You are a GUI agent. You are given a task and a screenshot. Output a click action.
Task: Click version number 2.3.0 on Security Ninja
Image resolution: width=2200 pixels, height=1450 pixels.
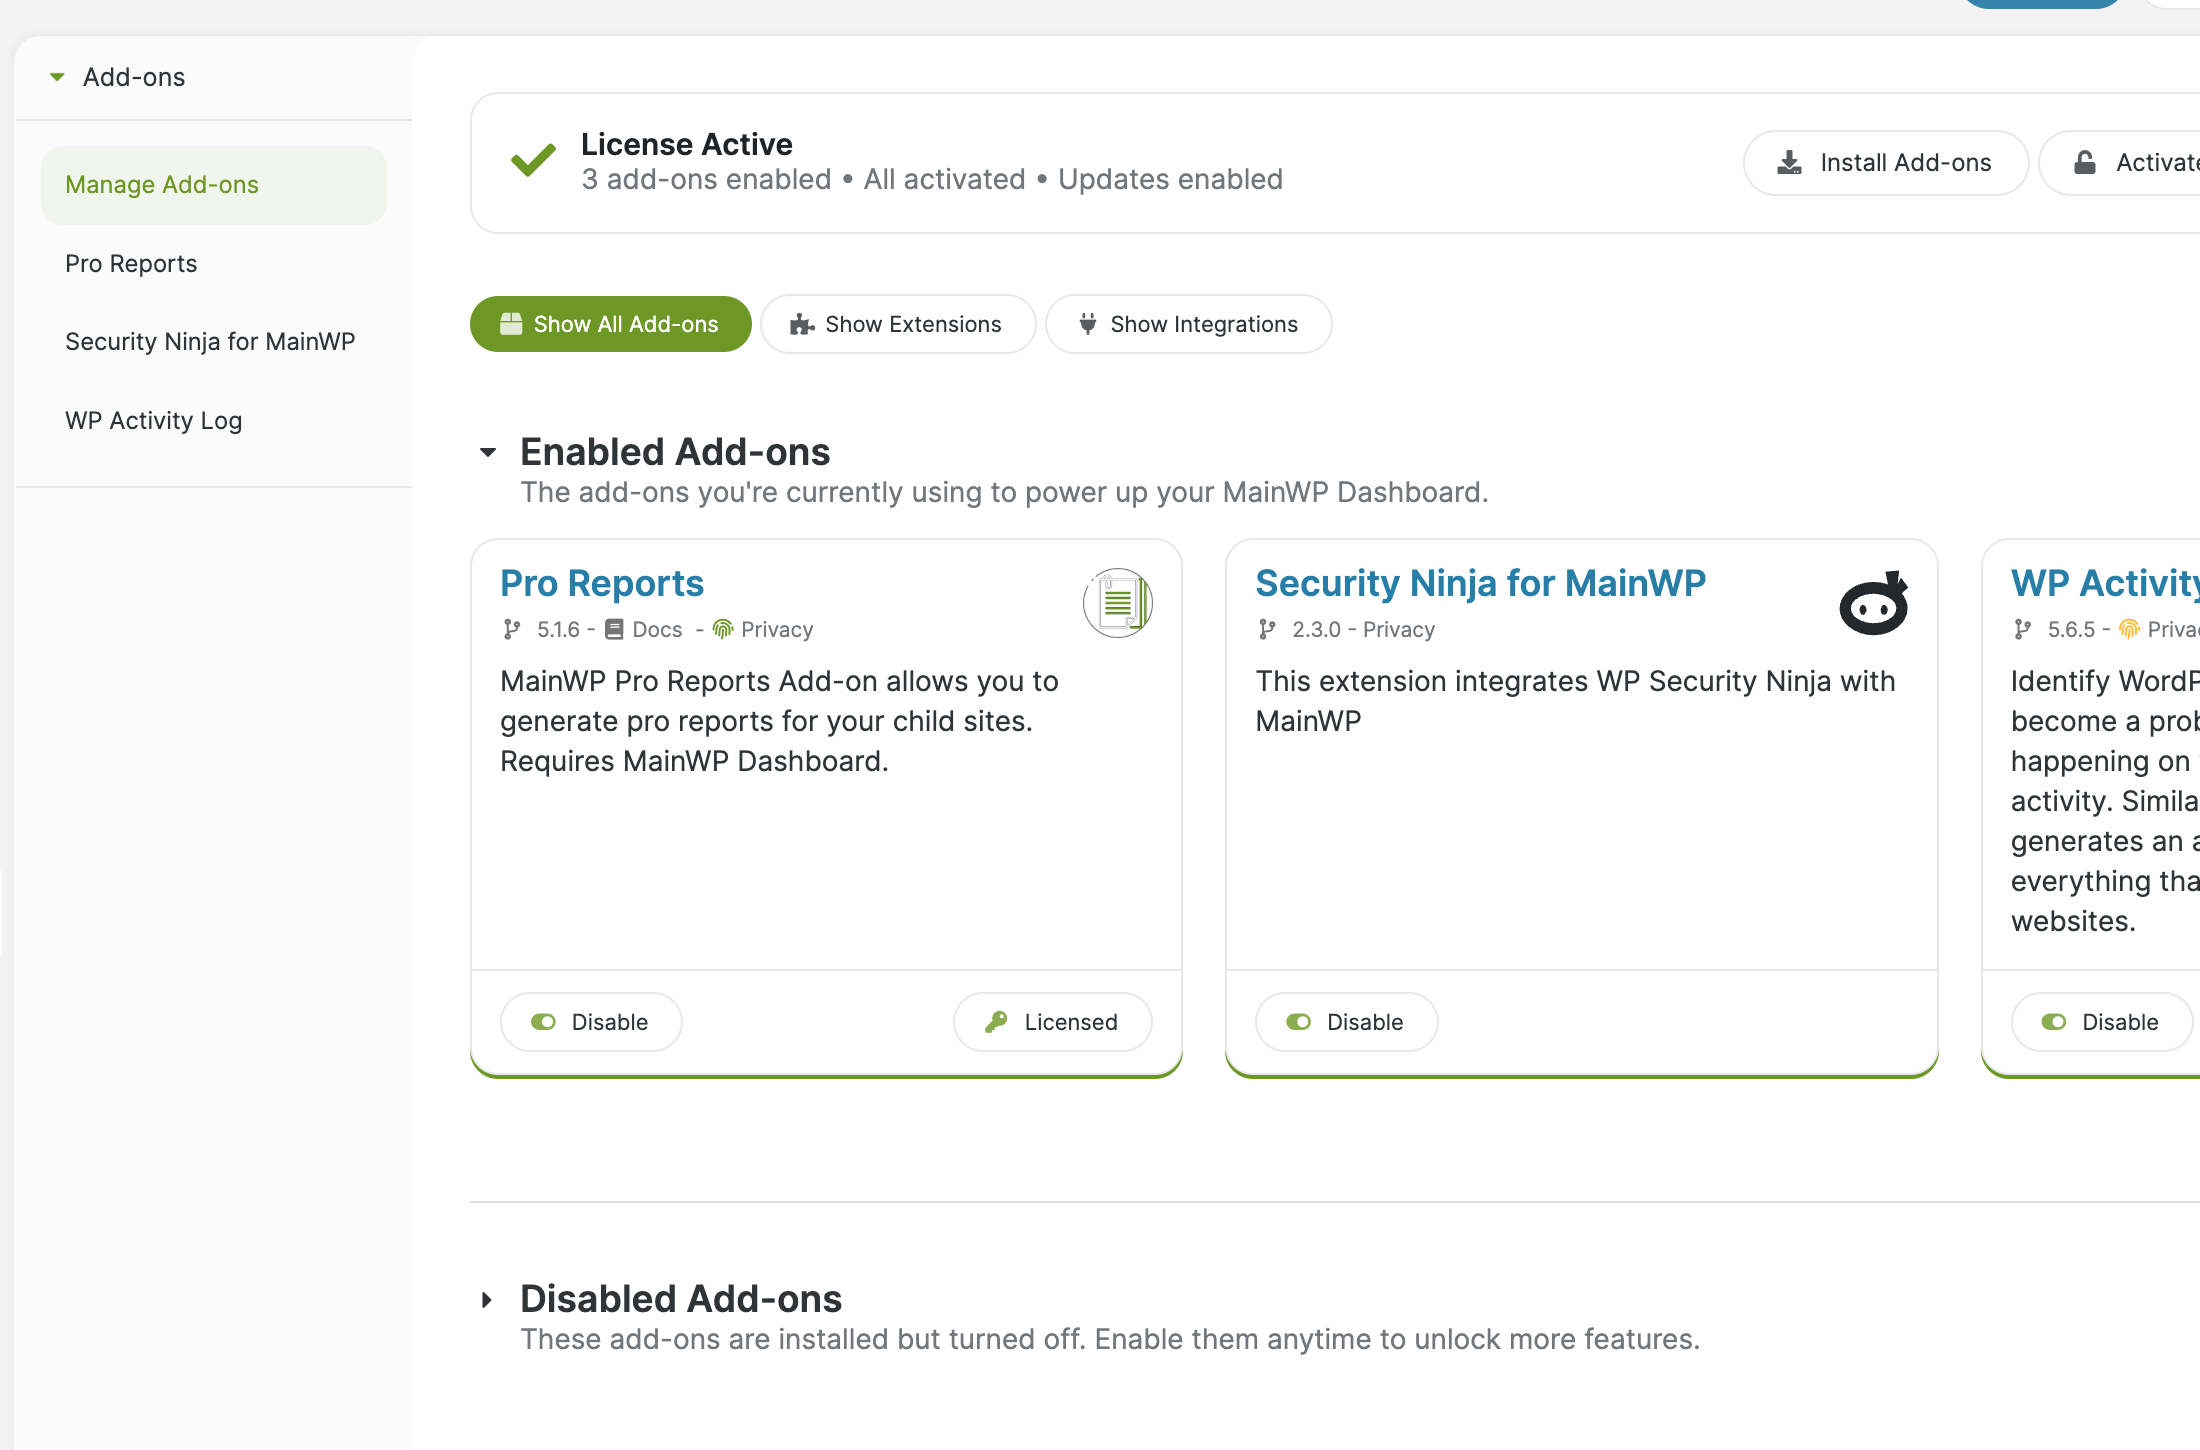(1316, 630)
